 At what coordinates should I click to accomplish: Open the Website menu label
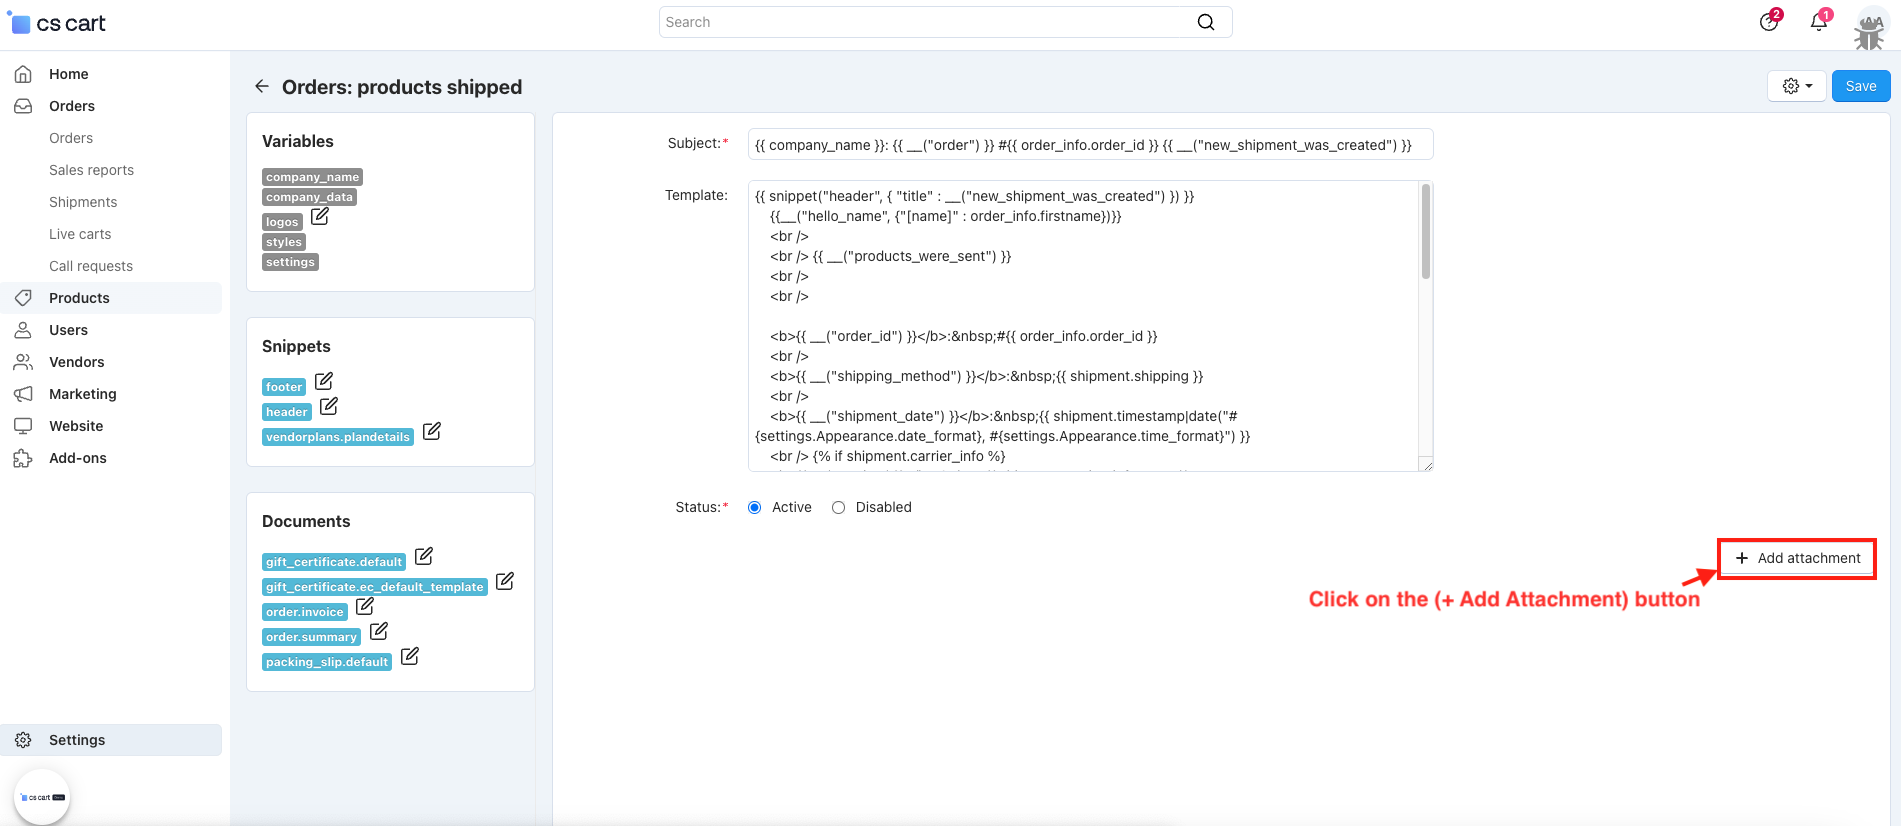click(76, 426)
